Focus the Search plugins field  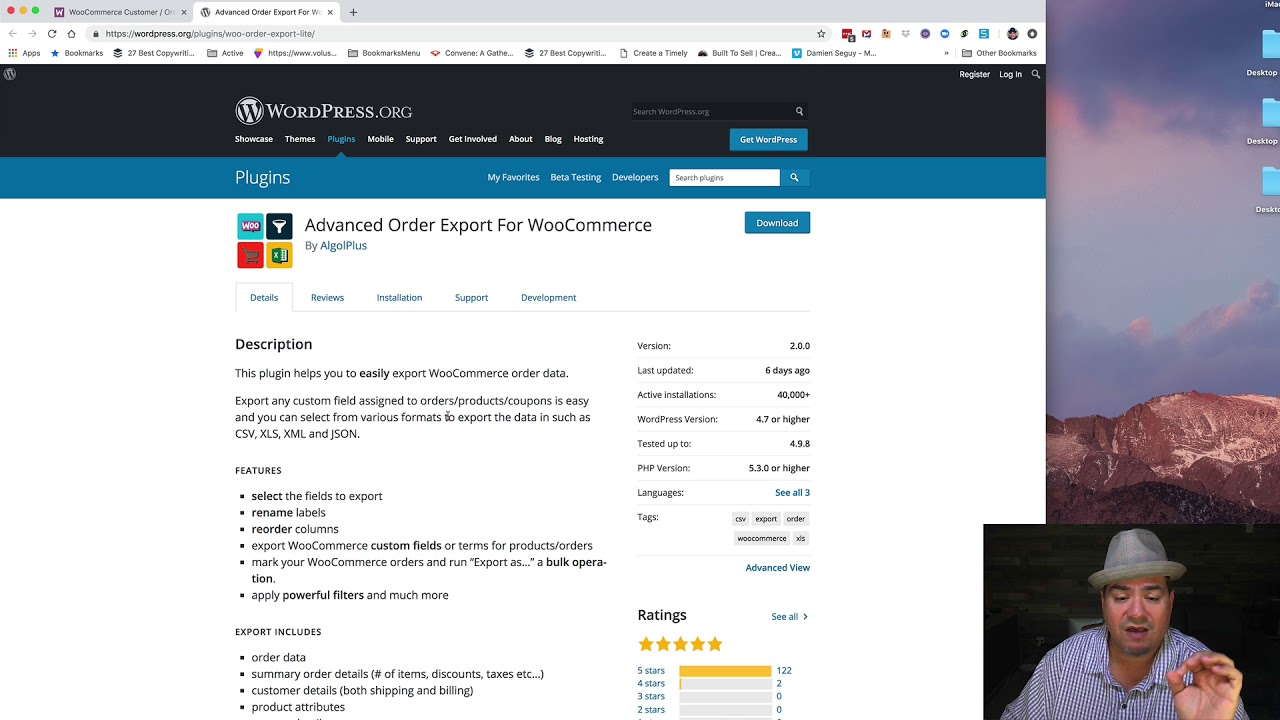(x=724, y=177)
